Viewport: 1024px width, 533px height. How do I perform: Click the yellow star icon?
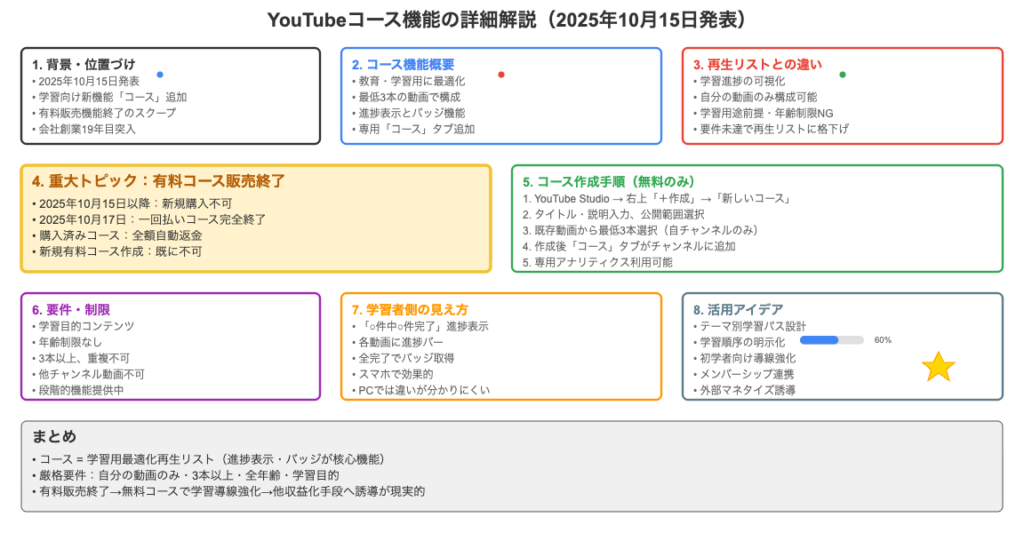click(x=938, y=367)
